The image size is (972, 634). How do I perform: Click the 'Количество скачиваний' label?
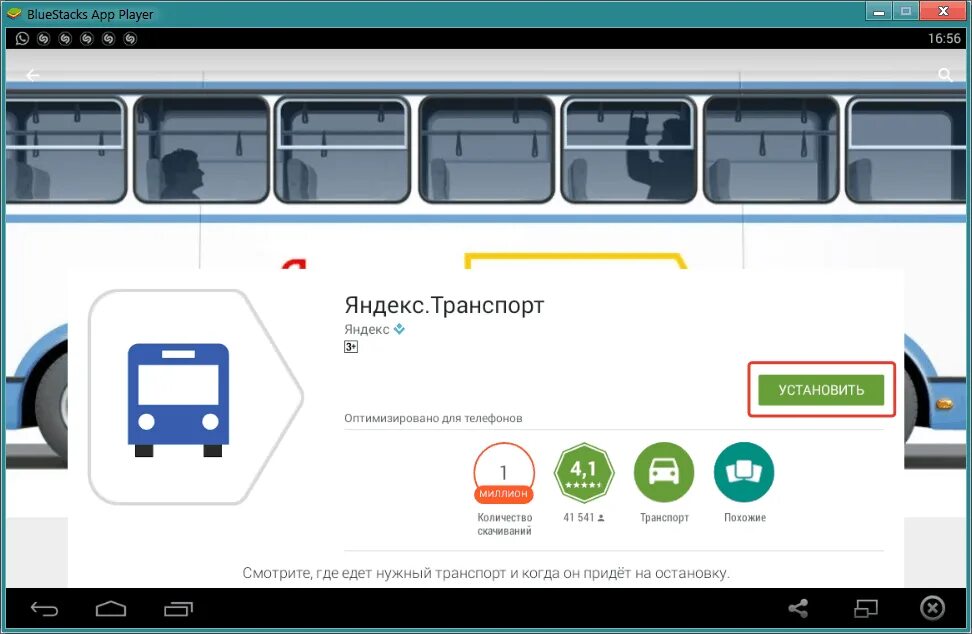(505, 524)
